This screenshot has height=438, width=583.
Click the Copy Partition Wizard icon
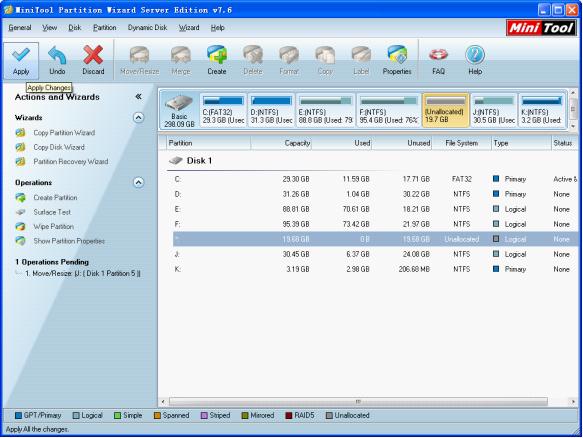(20, 133)
